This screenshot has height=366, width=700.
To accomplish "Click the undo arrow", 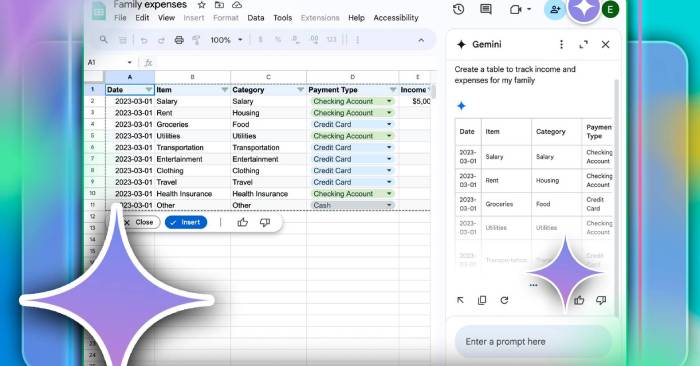I will point(144,40).
